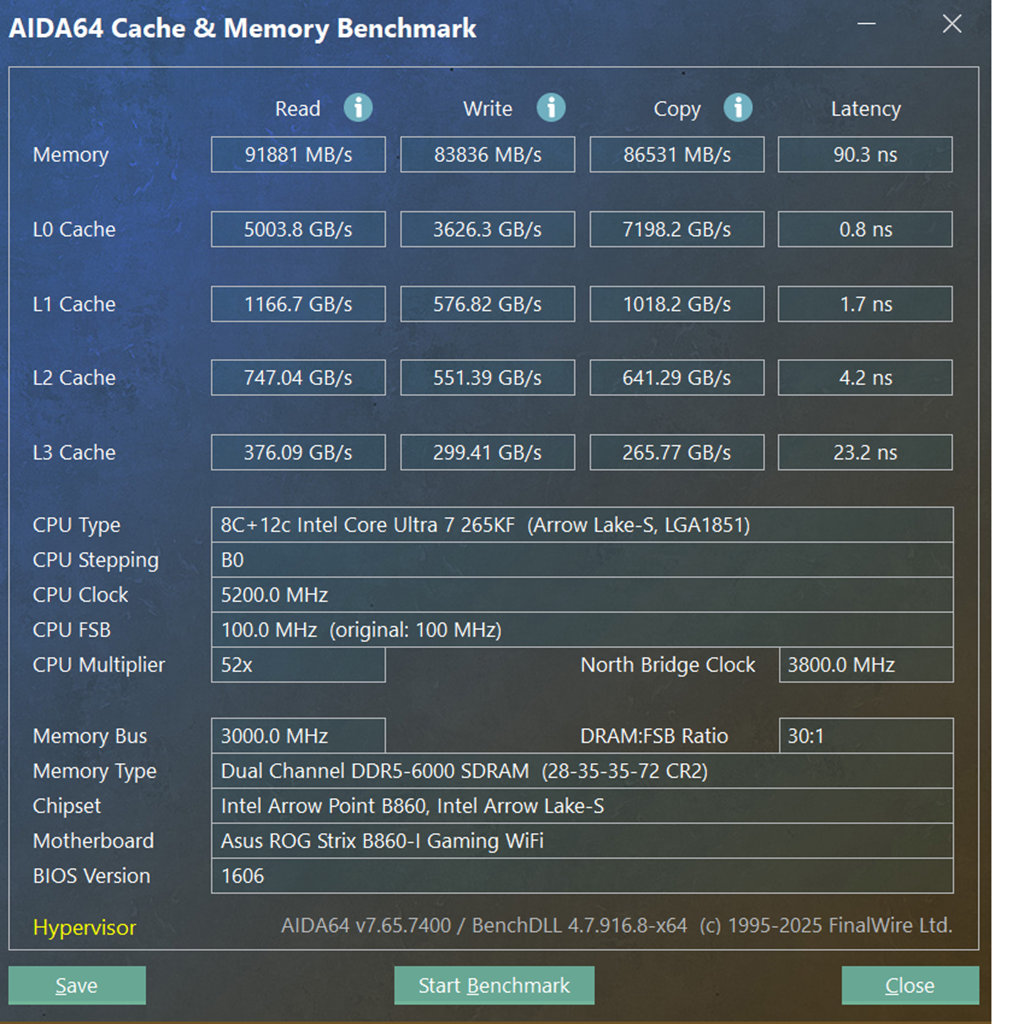Click the CPU Stepping value B0
1024x1024 pixels.
coord(582,560)
